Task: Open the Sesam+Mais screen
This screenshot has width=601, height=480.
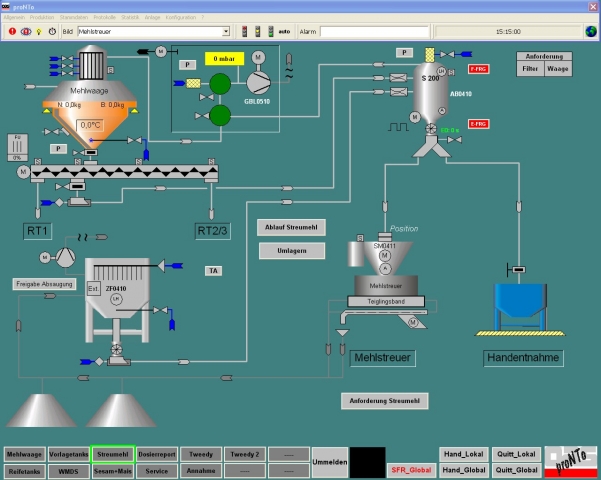Action: pyautogui.click(x=113, y=471)
